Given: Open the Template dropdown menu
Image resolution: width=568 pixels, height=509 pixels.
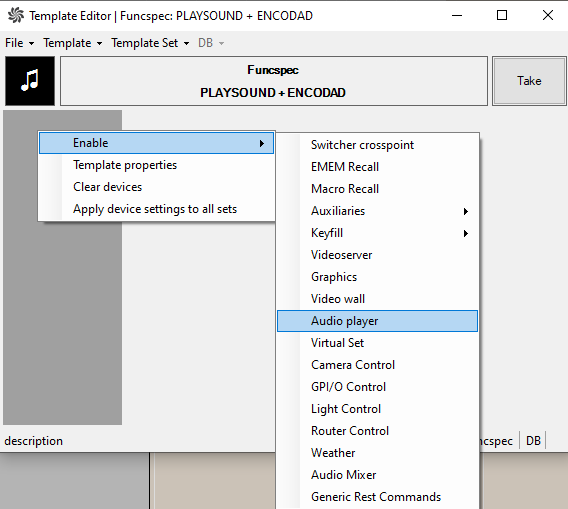Looking at the screenshot, I should 72,43.
